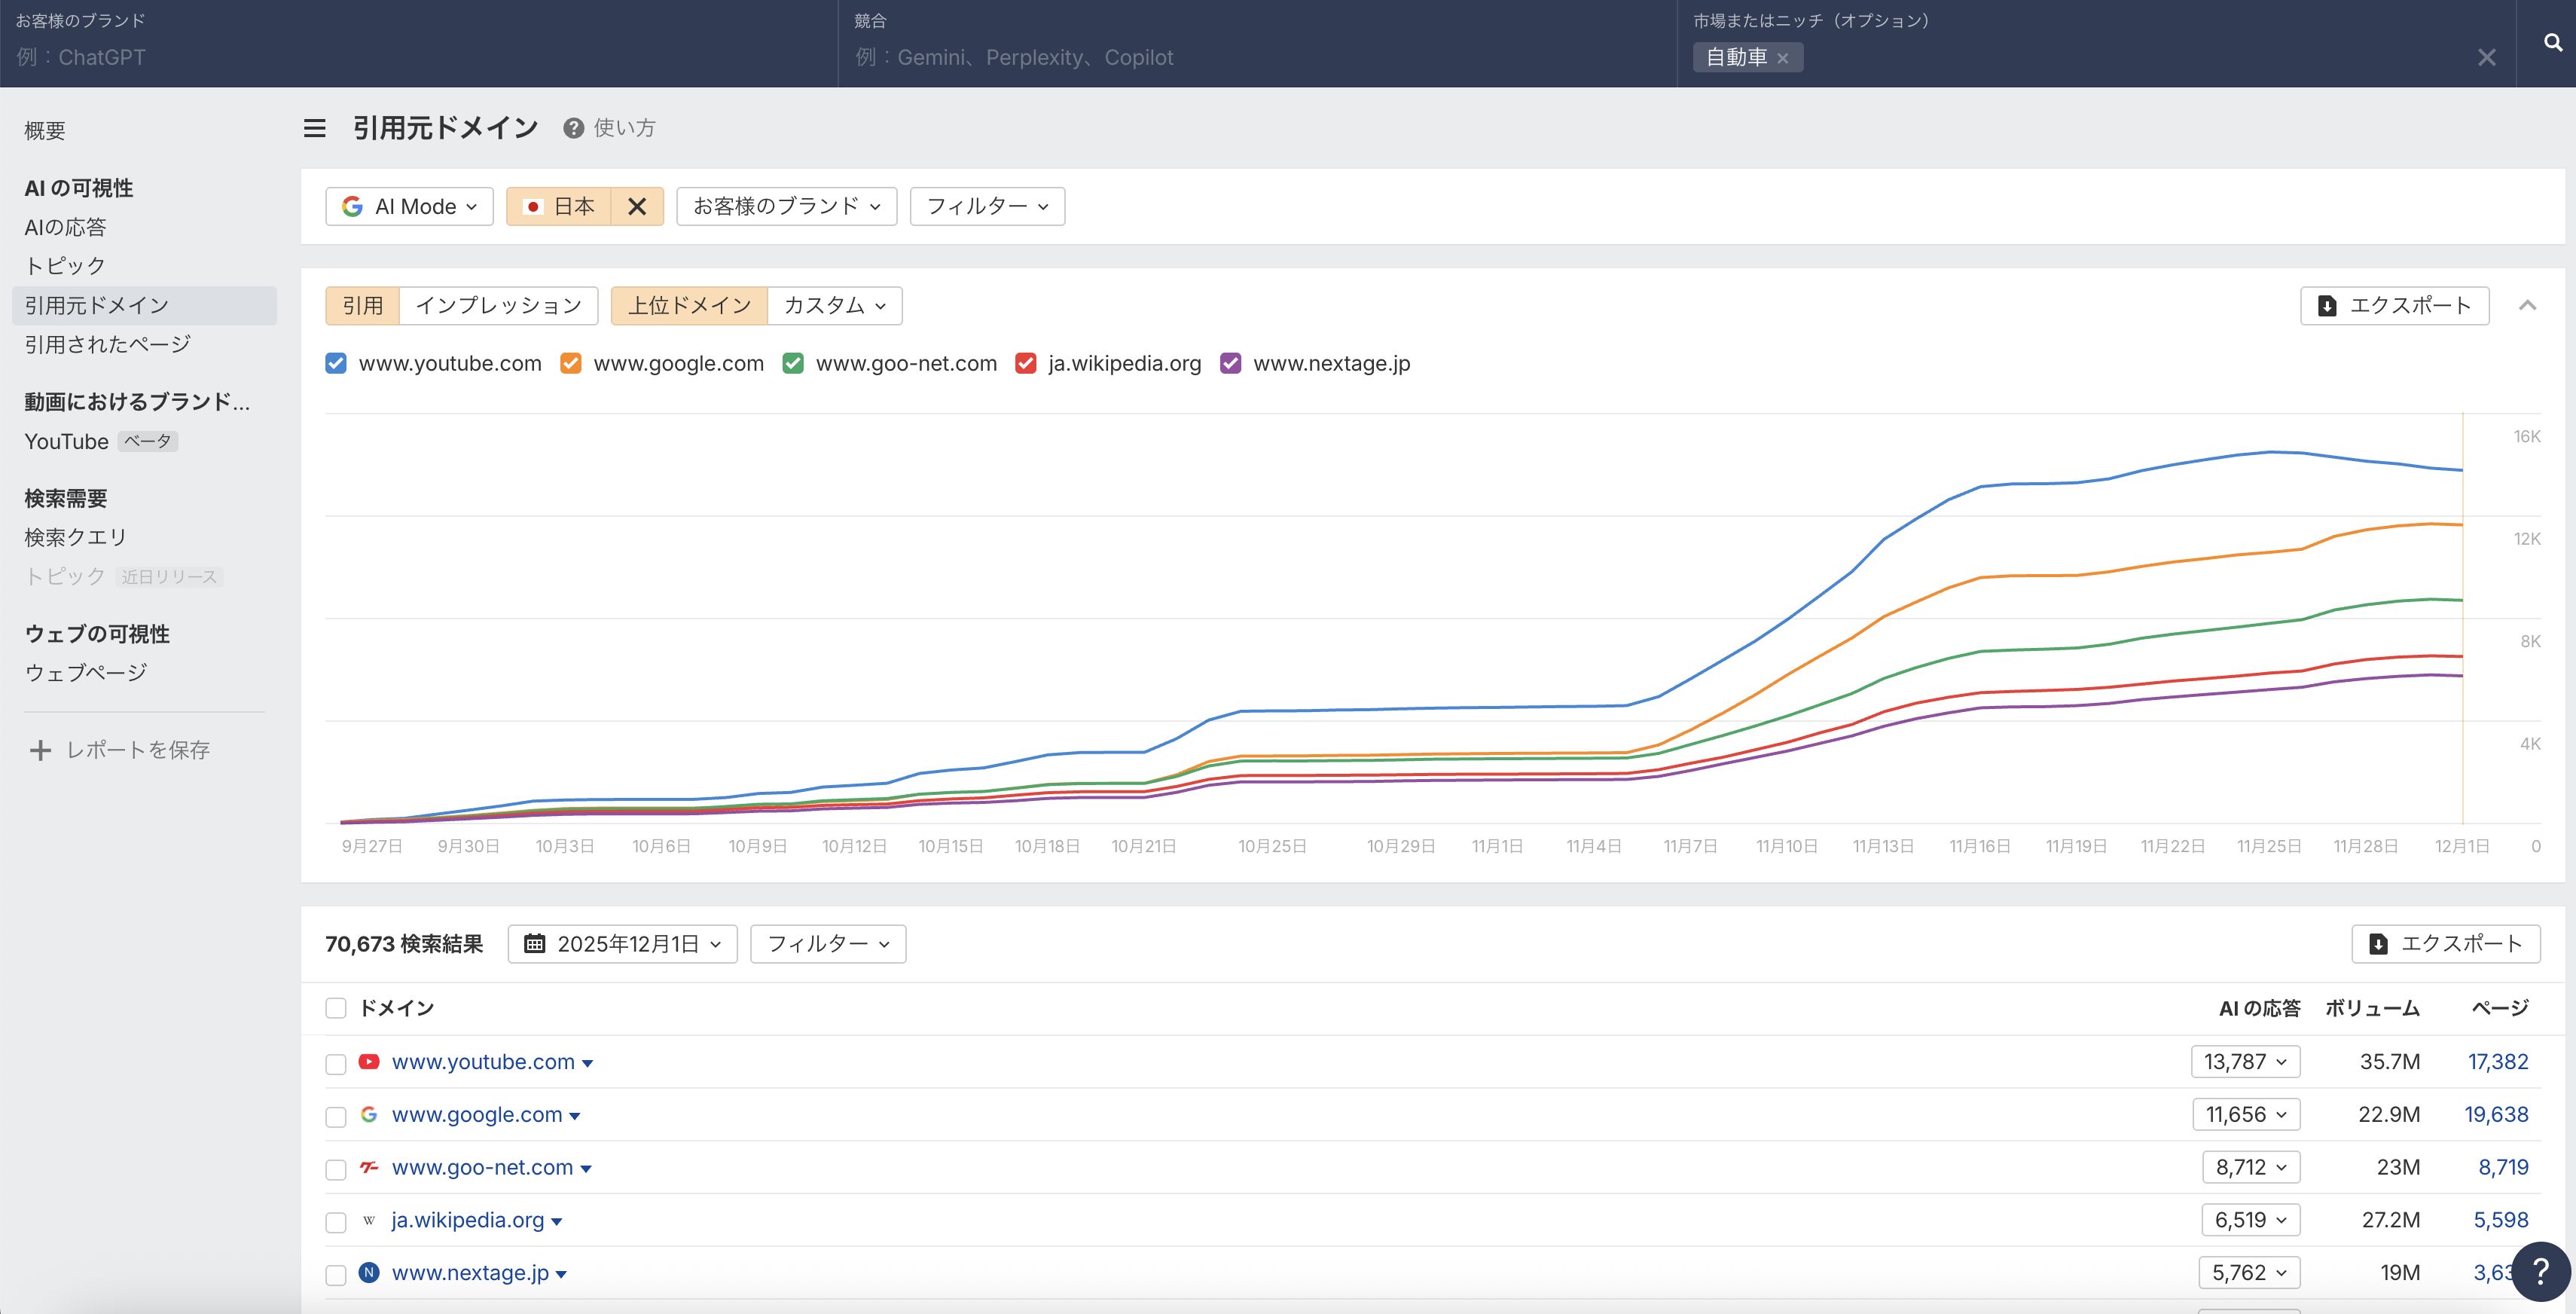The width and height of the screenshot is (2576, 1314).
Task: Open 引用されたページ in the sidebar
Action: [107, 345]
